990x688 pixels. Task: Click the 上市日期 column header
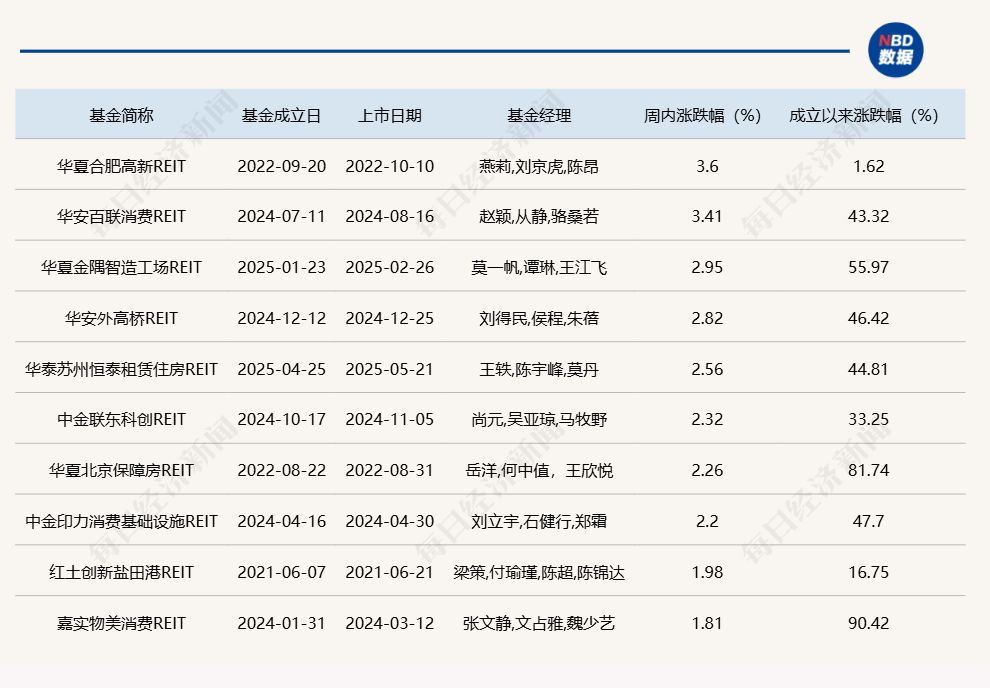click(390, 115)
